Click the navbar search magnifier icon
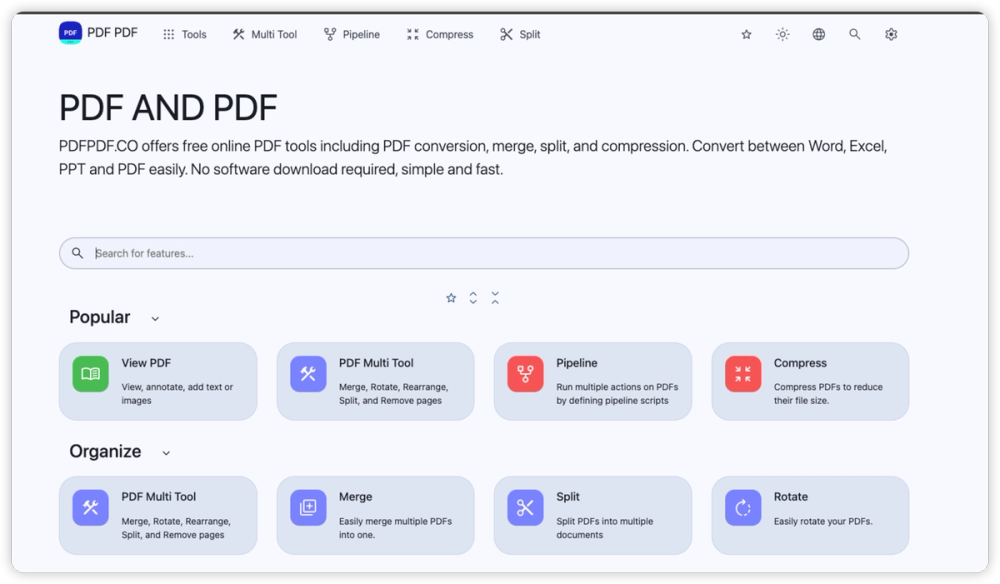1000x584 pixels. pos(855,34)
